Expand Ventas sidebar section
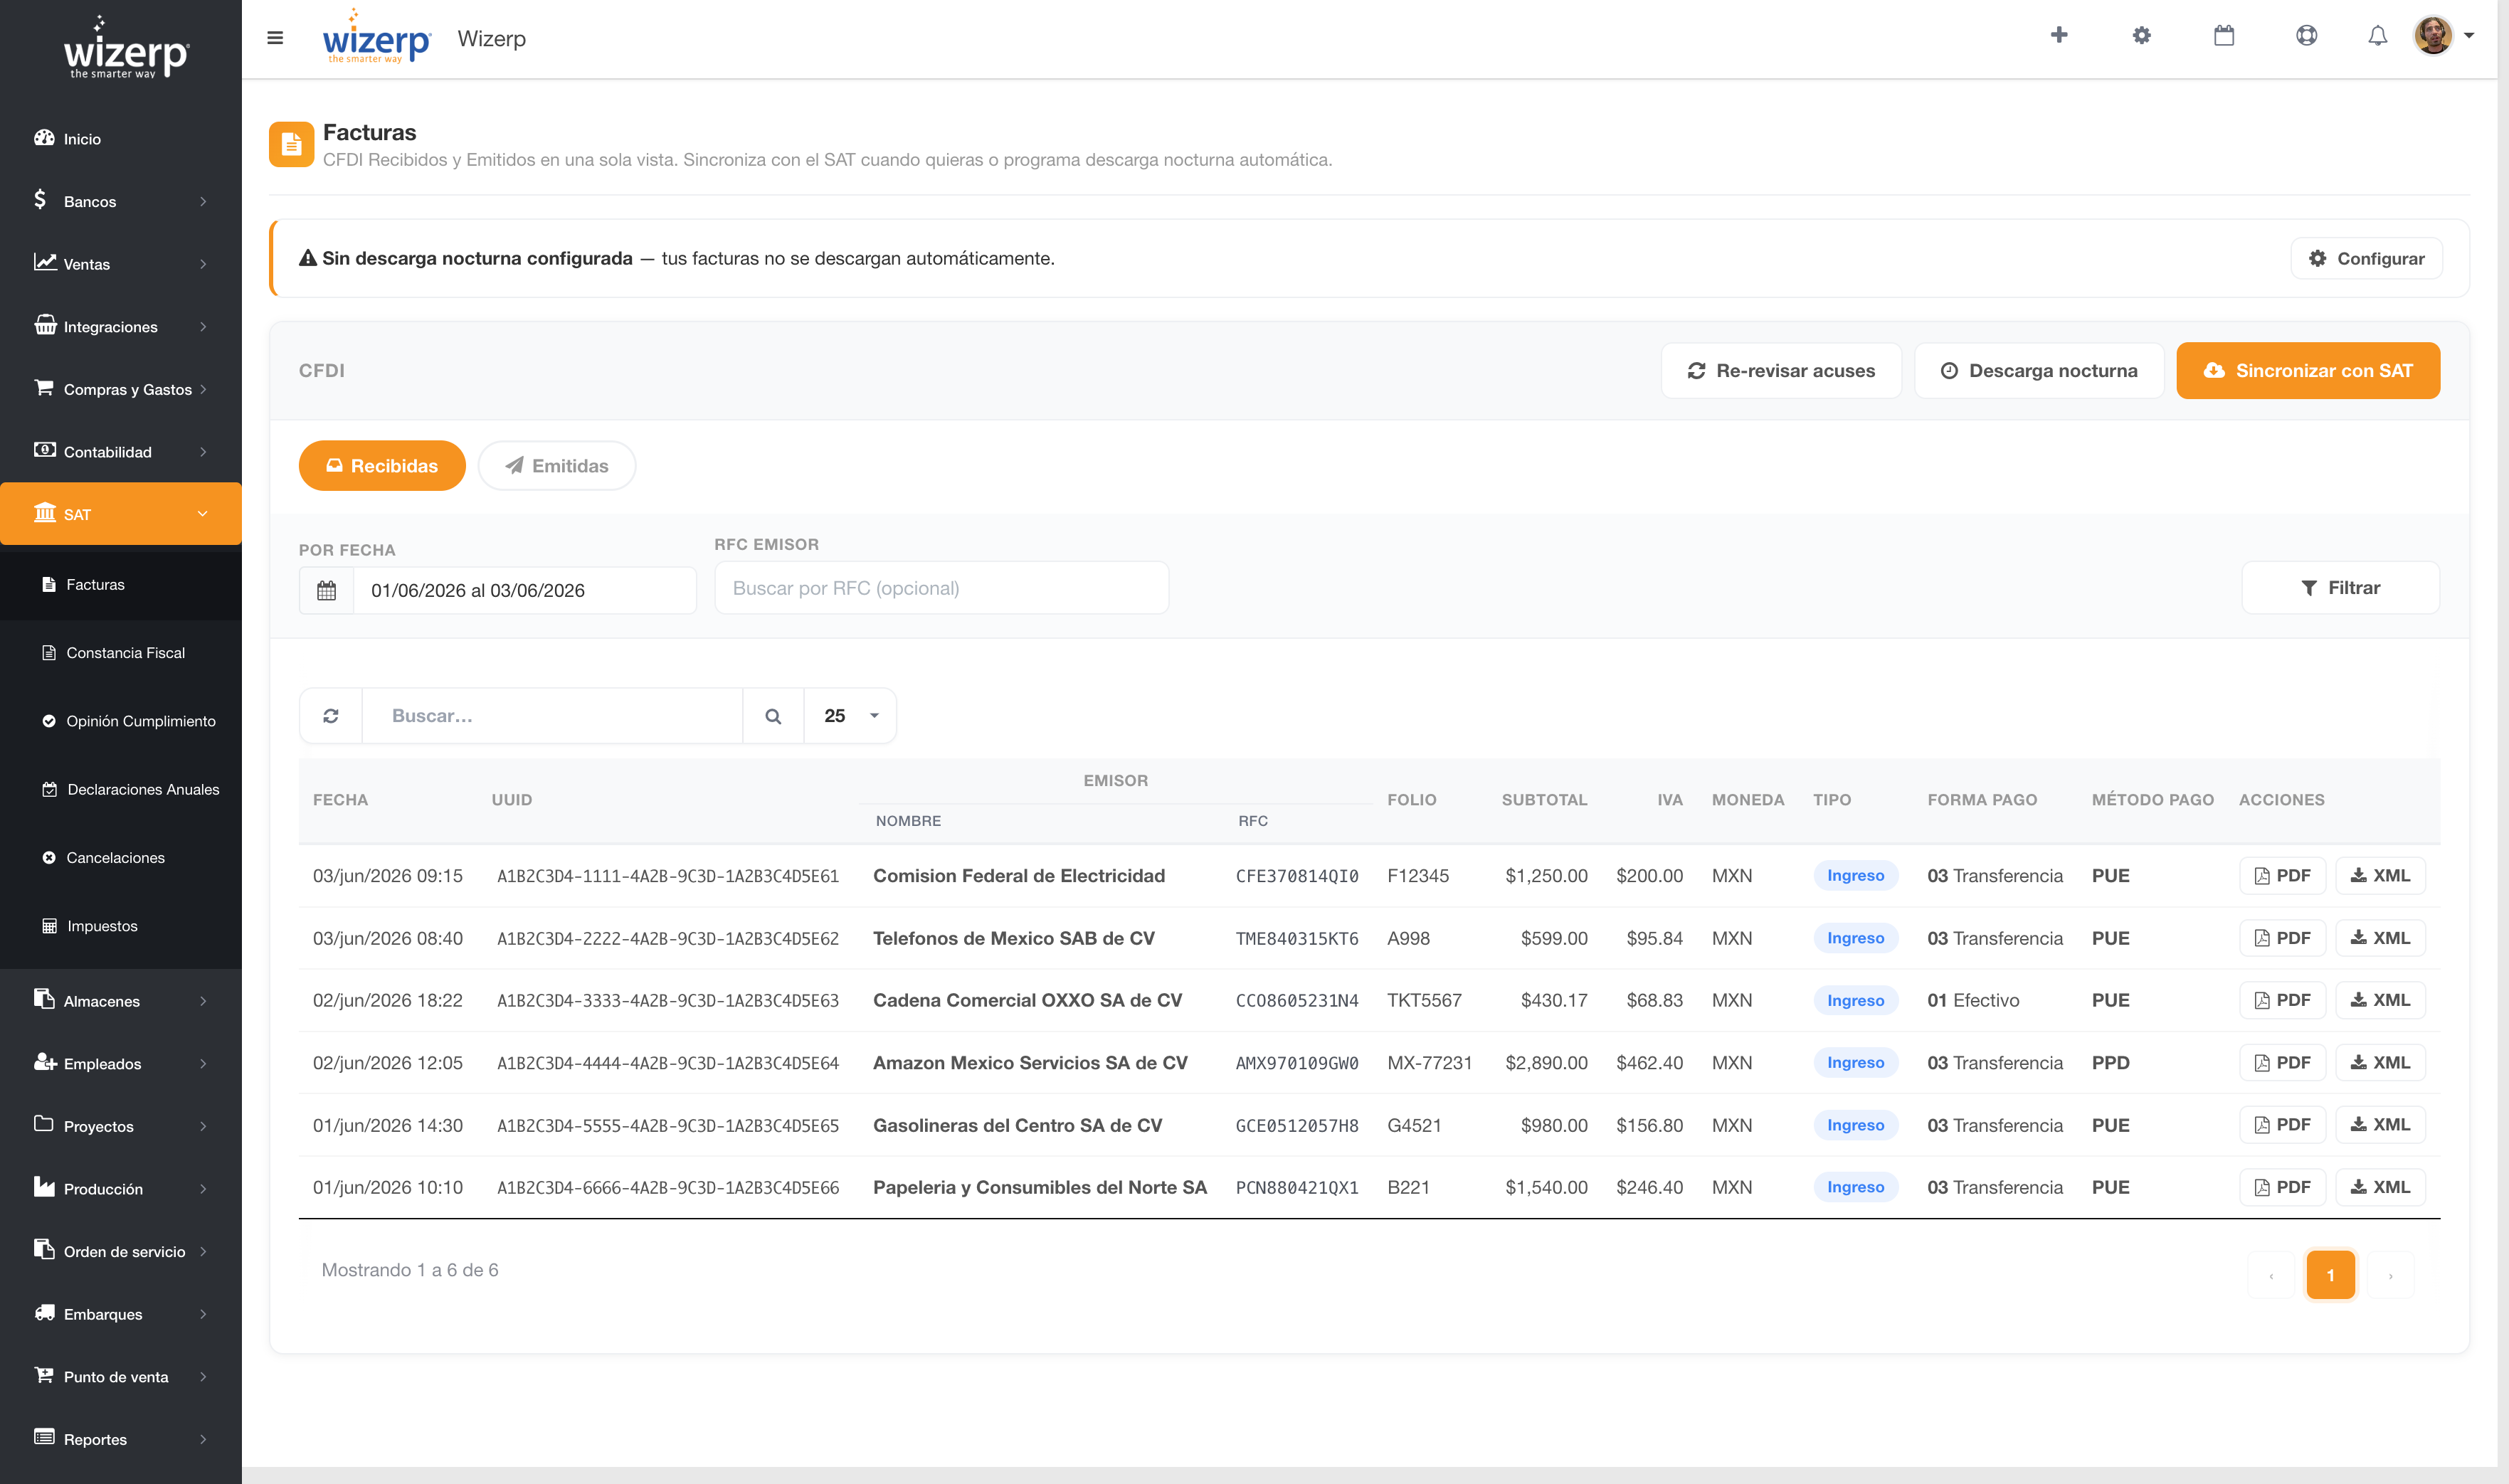 click(x=121, y=263)
